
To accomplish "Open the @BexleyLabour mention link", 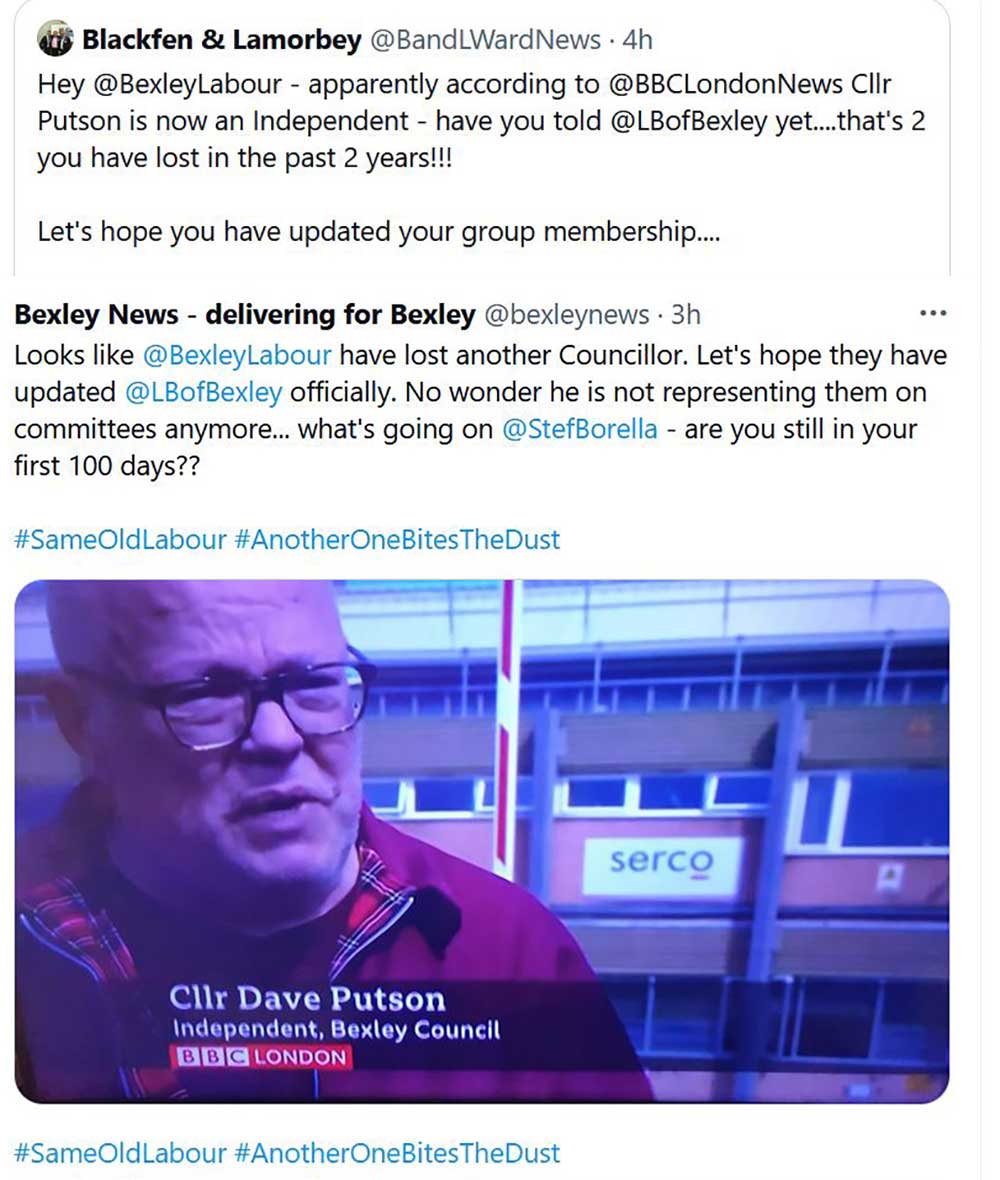I will [x=237, y=355].
